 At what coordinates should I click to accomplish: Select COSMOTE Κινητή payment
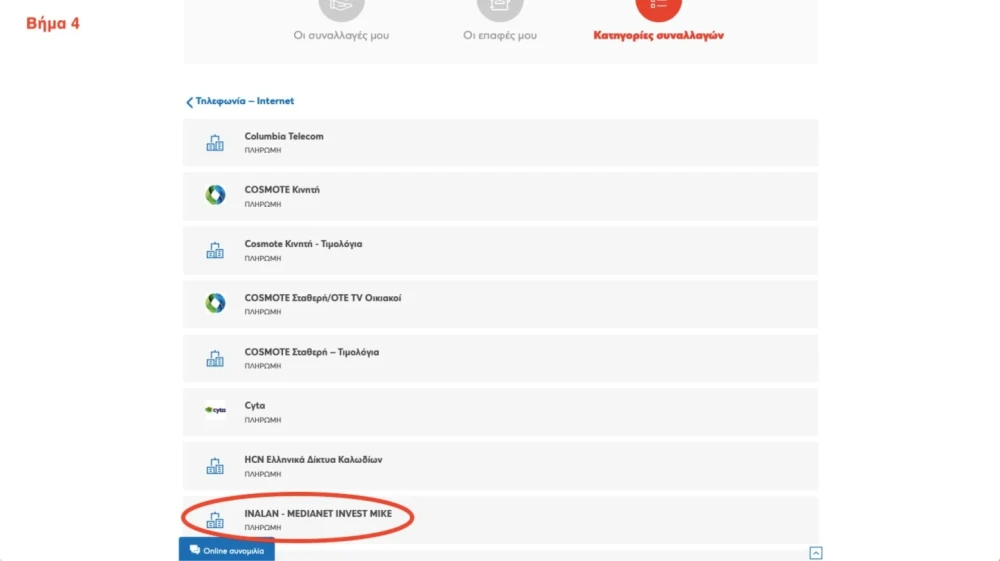(x=500, y=196)
